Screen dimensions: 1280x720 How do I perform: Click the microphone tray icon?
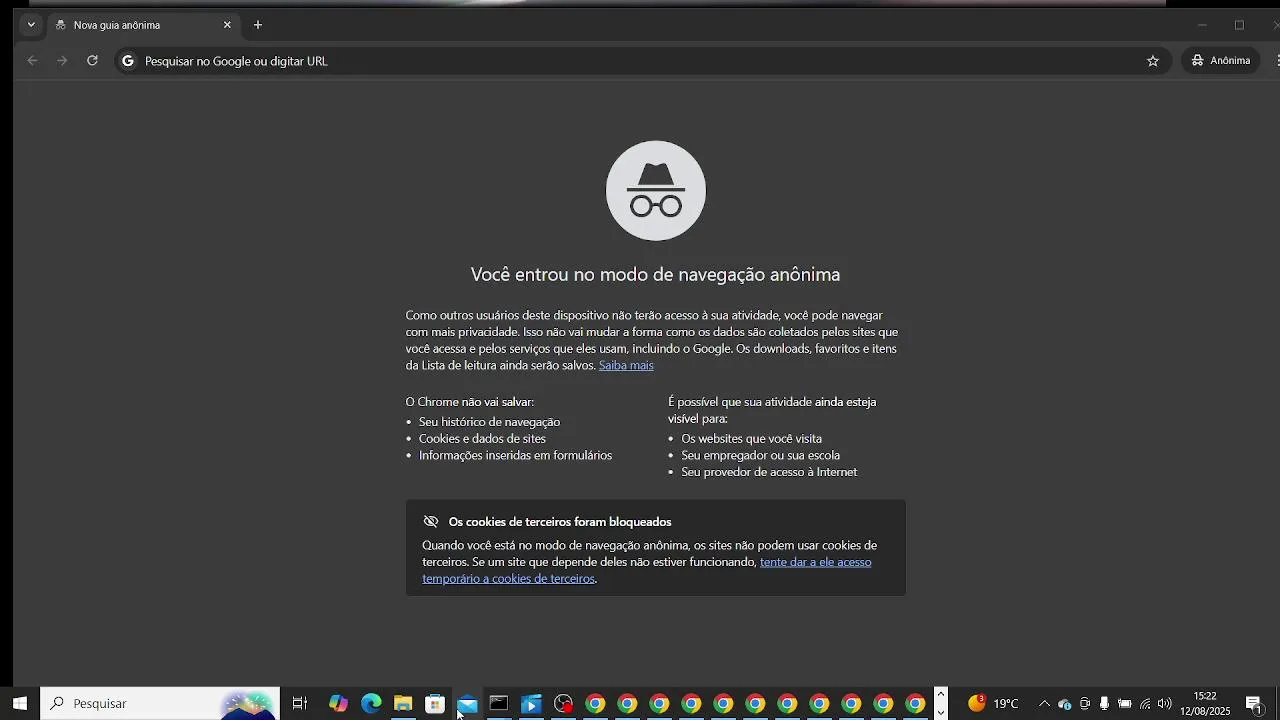tap(1104, 704)
